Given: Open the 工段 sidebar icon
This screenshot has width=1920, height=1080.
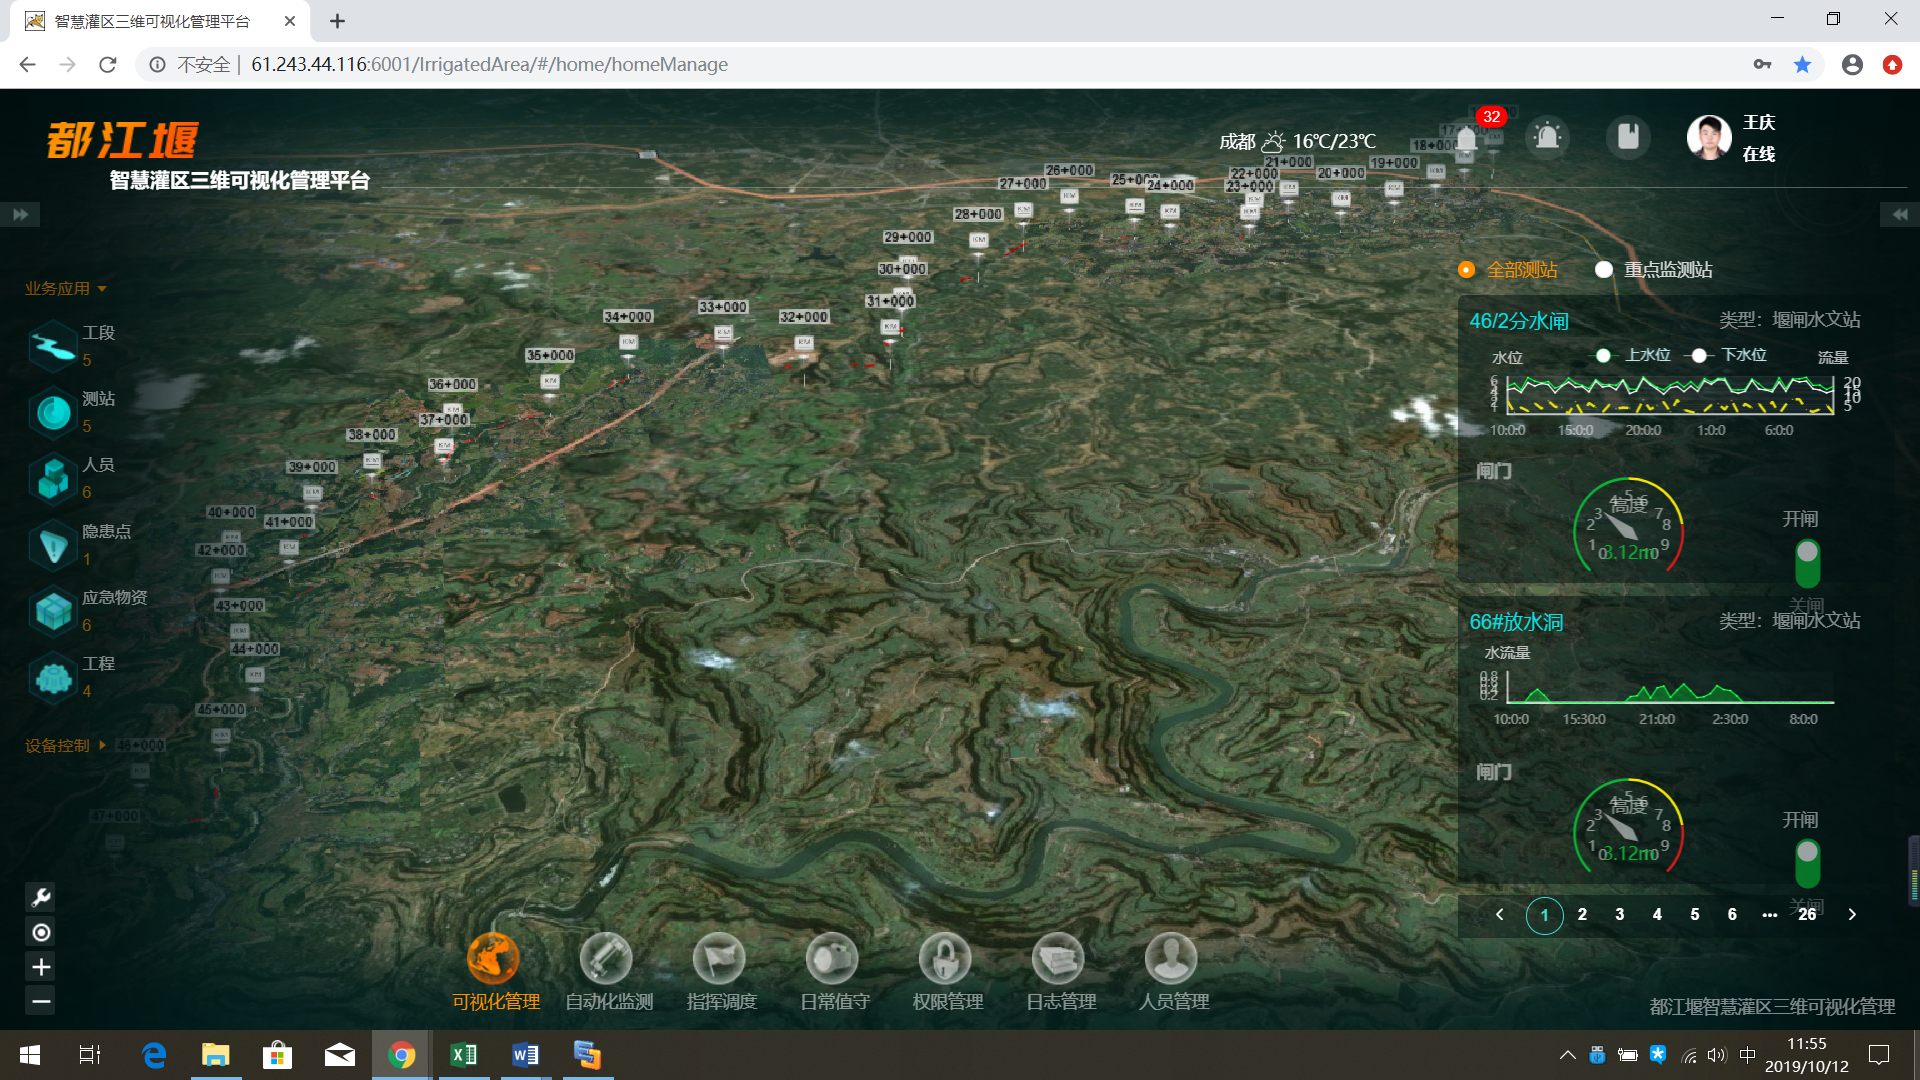Looking at the screenshot, I should (53, 346).
